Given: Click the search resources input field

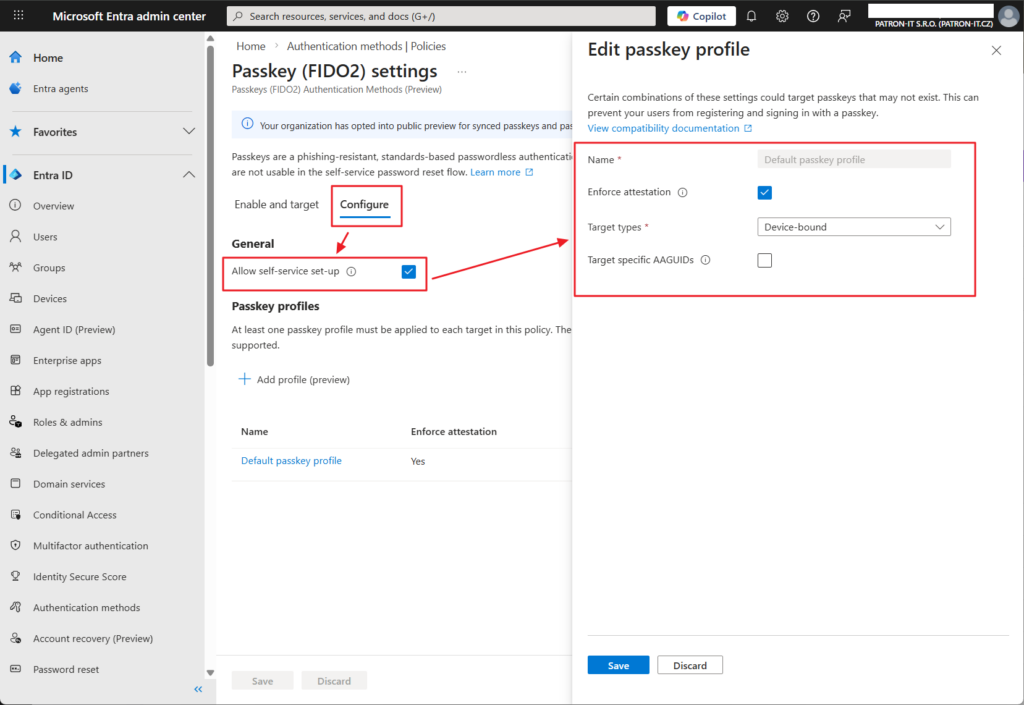Looking at the screenshot, I should (440, 16).
